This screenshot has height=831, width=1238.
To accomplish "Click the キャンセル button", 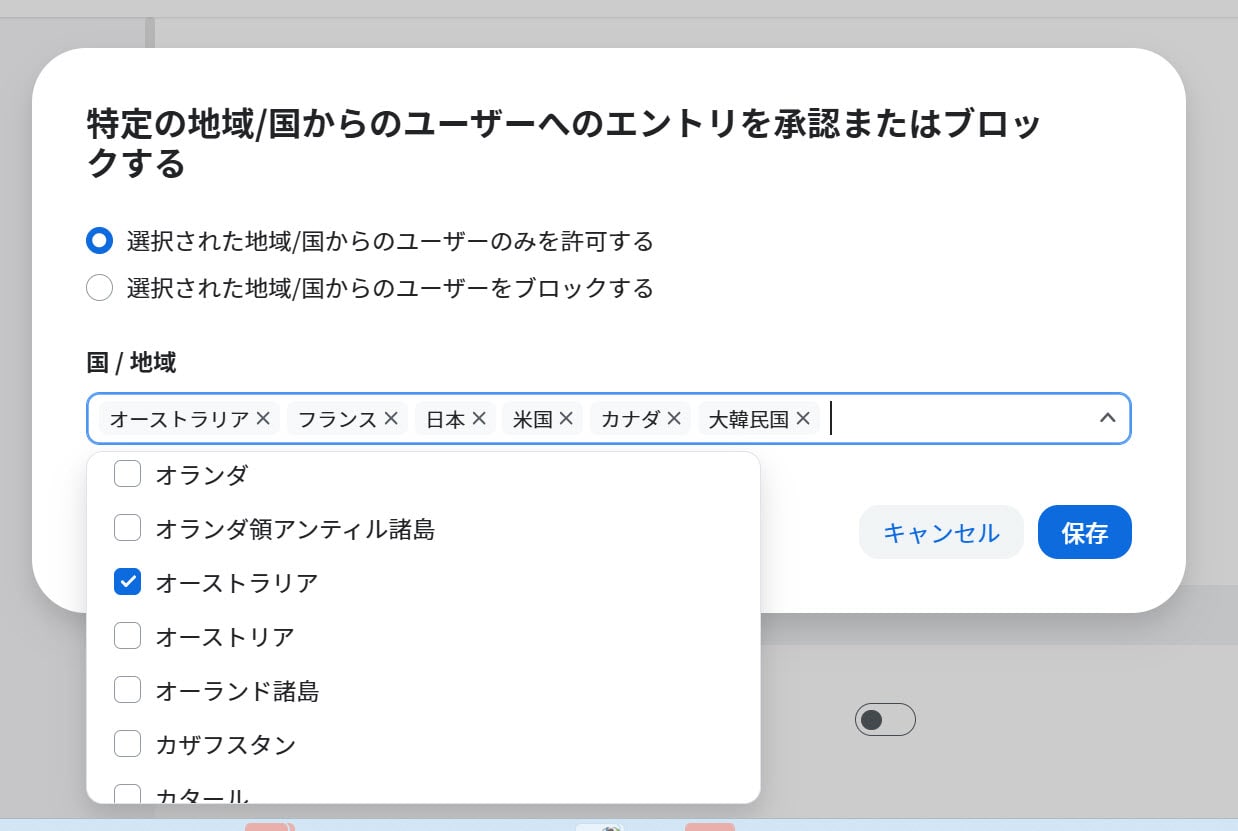I will click(x=940, y=532).
